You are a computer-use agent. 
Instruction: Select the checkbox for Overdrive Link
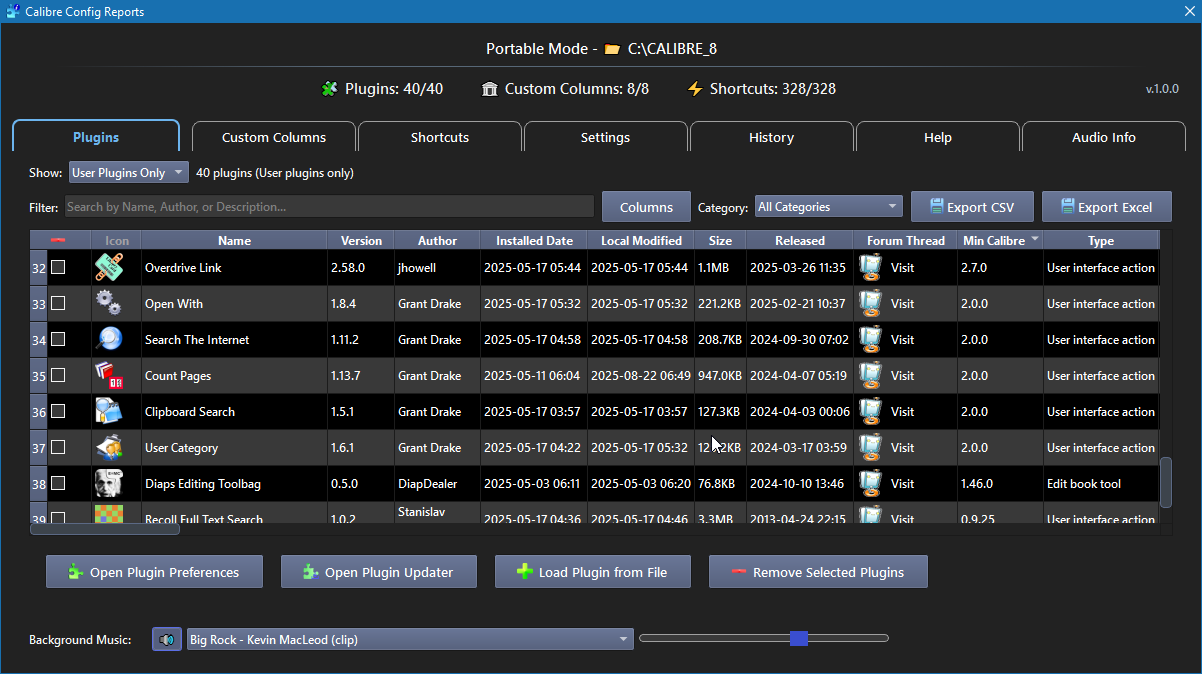point(58,267)
